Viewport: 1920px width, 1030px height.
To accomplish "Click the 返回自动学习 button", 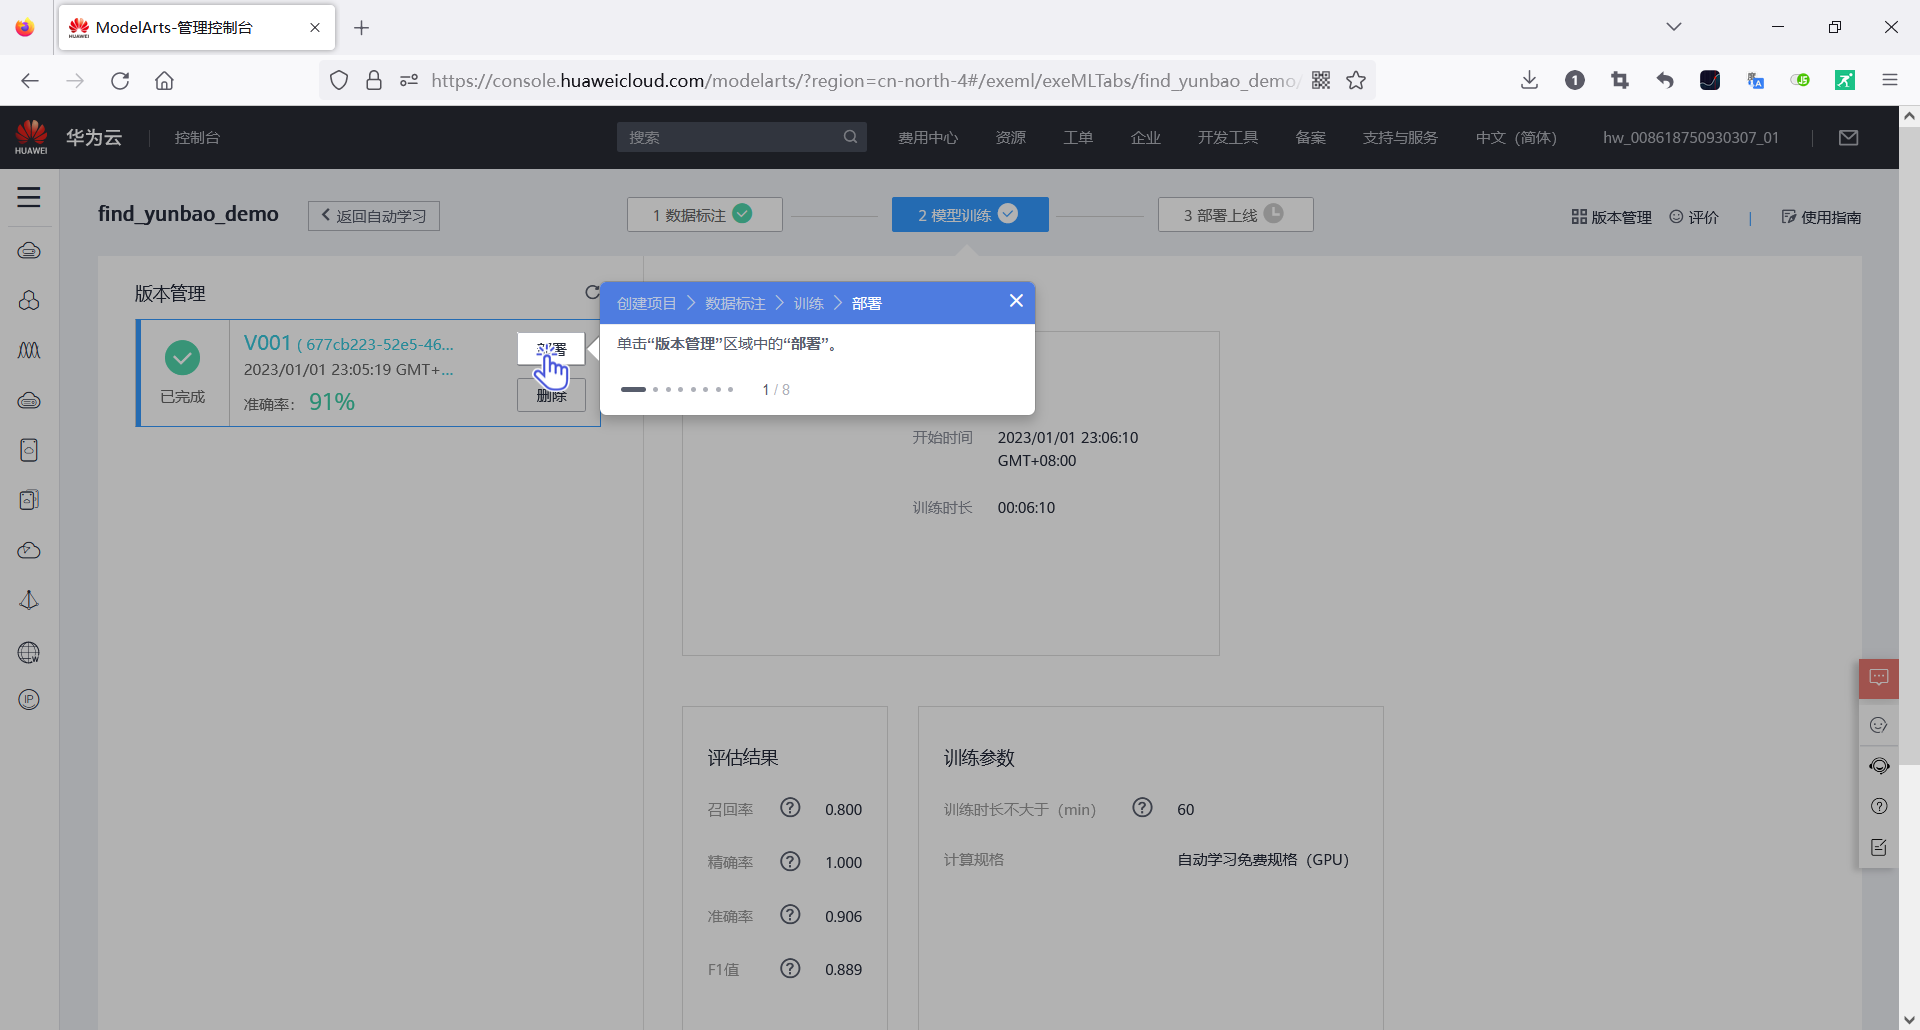I will pos(373,216).
